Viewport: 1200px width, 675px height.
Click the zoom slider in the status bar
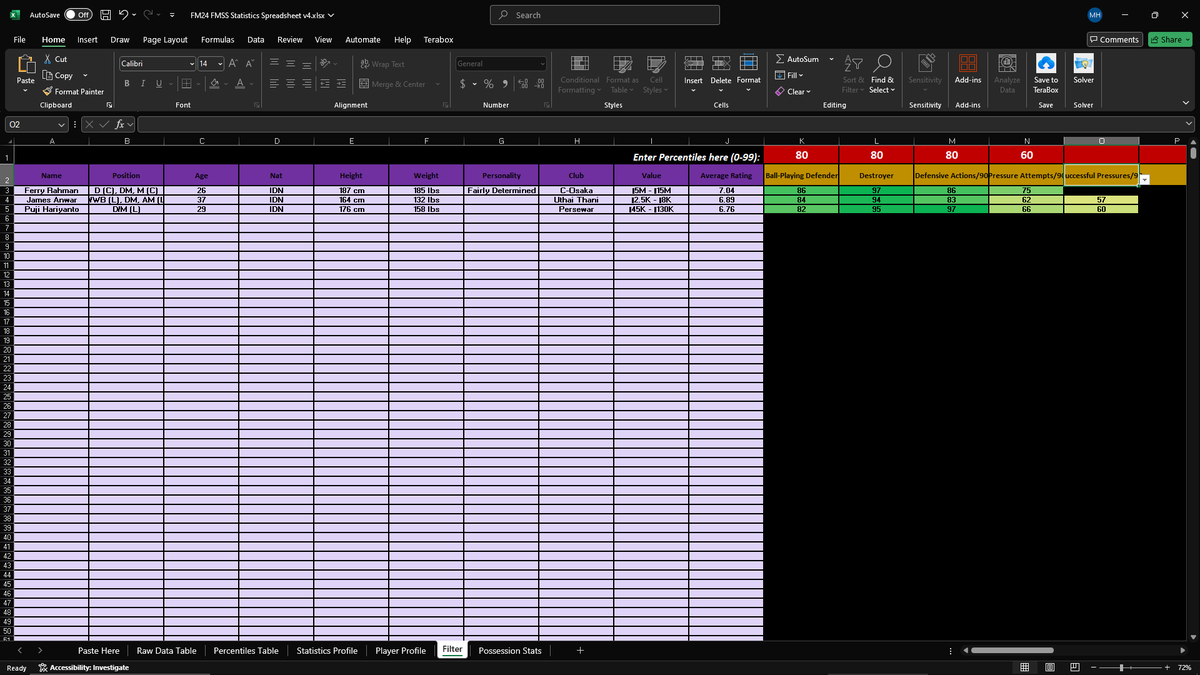pos(1129,667)
